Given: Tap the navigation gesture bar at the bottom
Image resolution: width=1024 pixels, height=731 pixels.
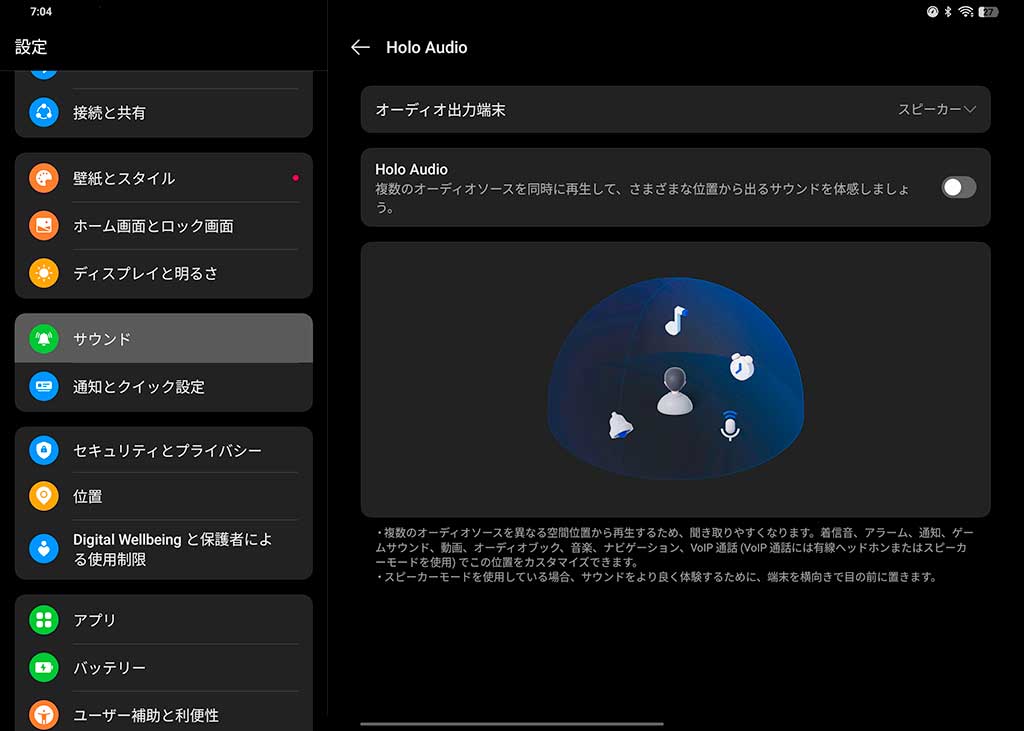Looking at the screenshot, I should [511, 723].
